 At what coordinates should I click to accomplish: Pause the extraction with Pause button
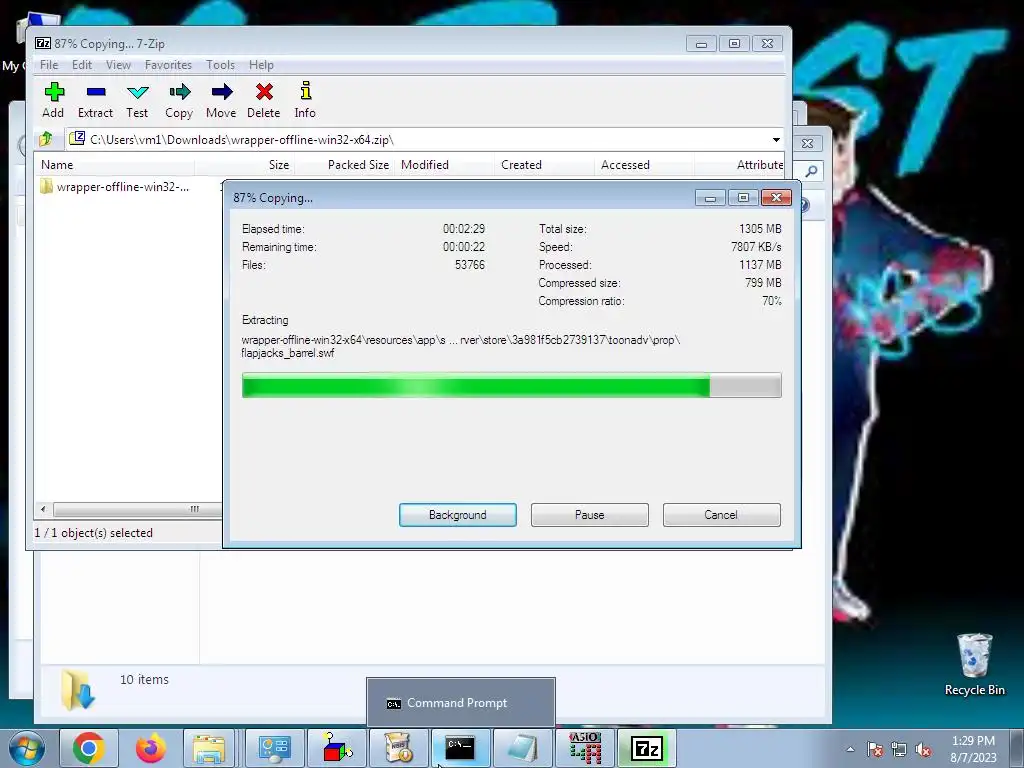[590, 515]
